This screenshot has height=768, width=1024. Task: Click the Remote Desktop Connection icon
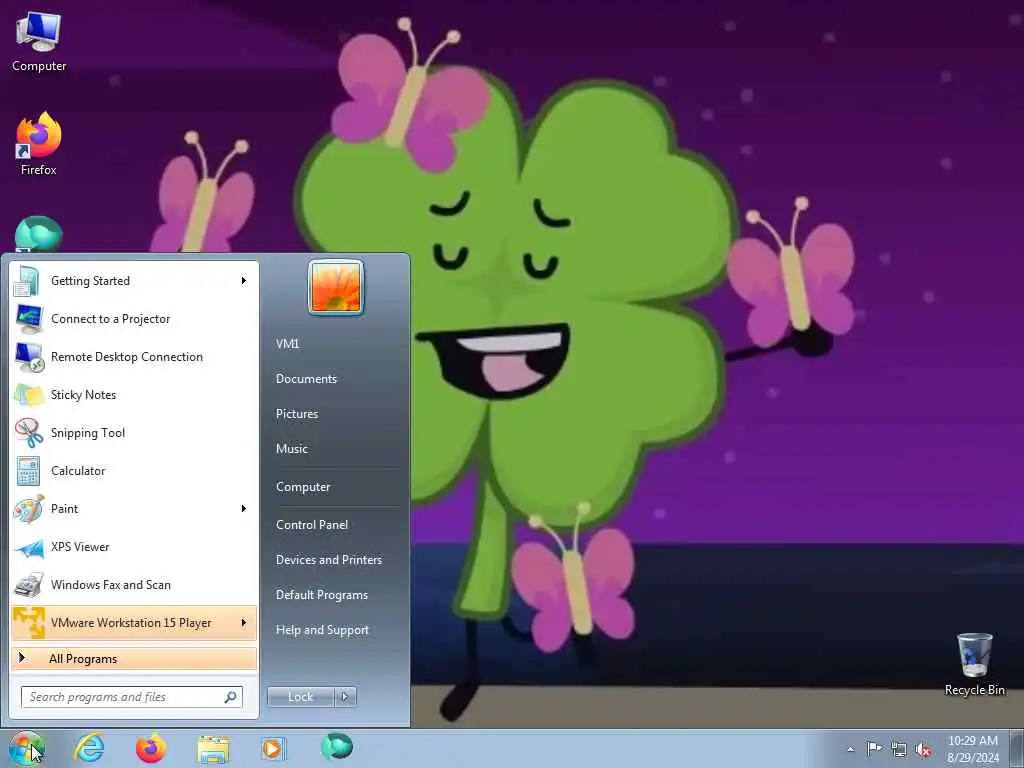[28, 357]
